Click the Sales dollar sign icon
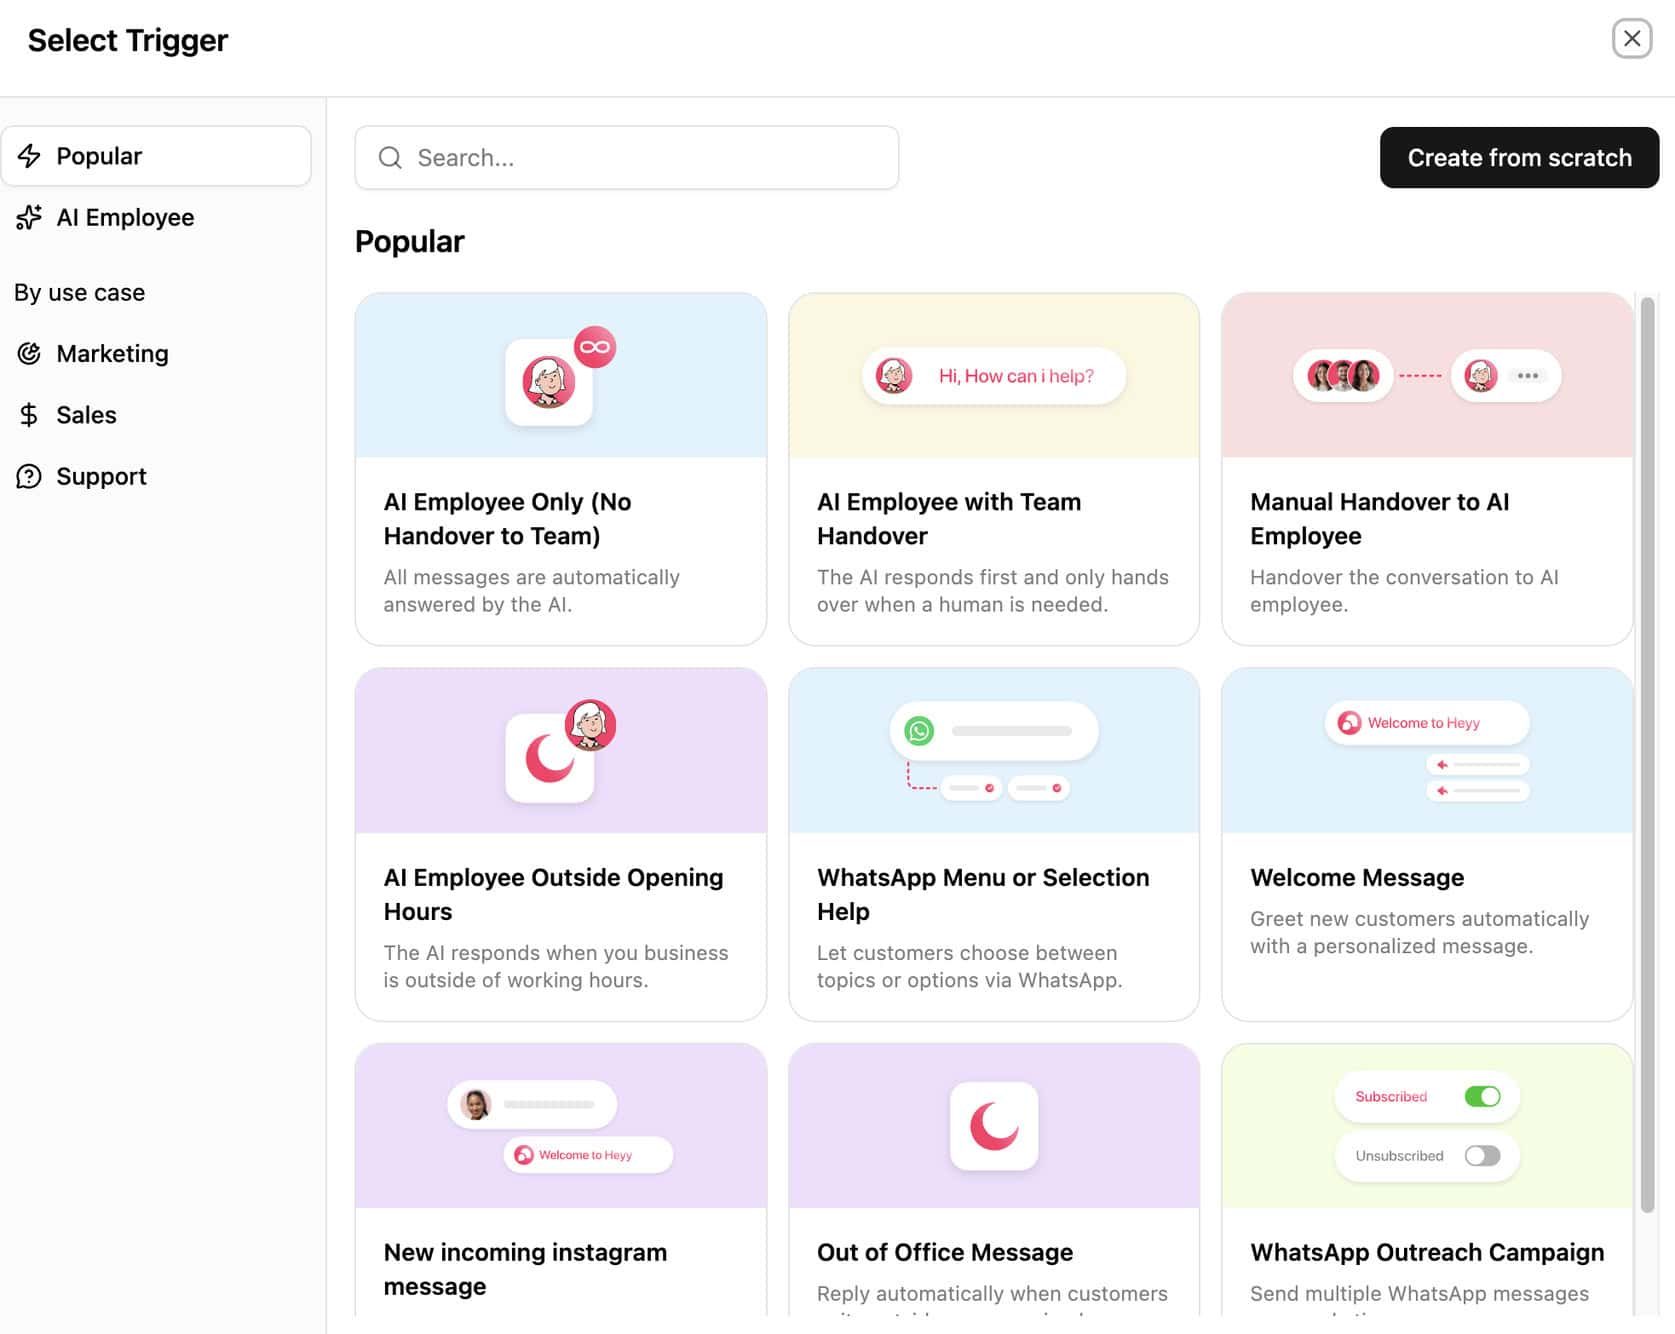Viewport: 1675px width, 1334px height. [x=29, y=415]
